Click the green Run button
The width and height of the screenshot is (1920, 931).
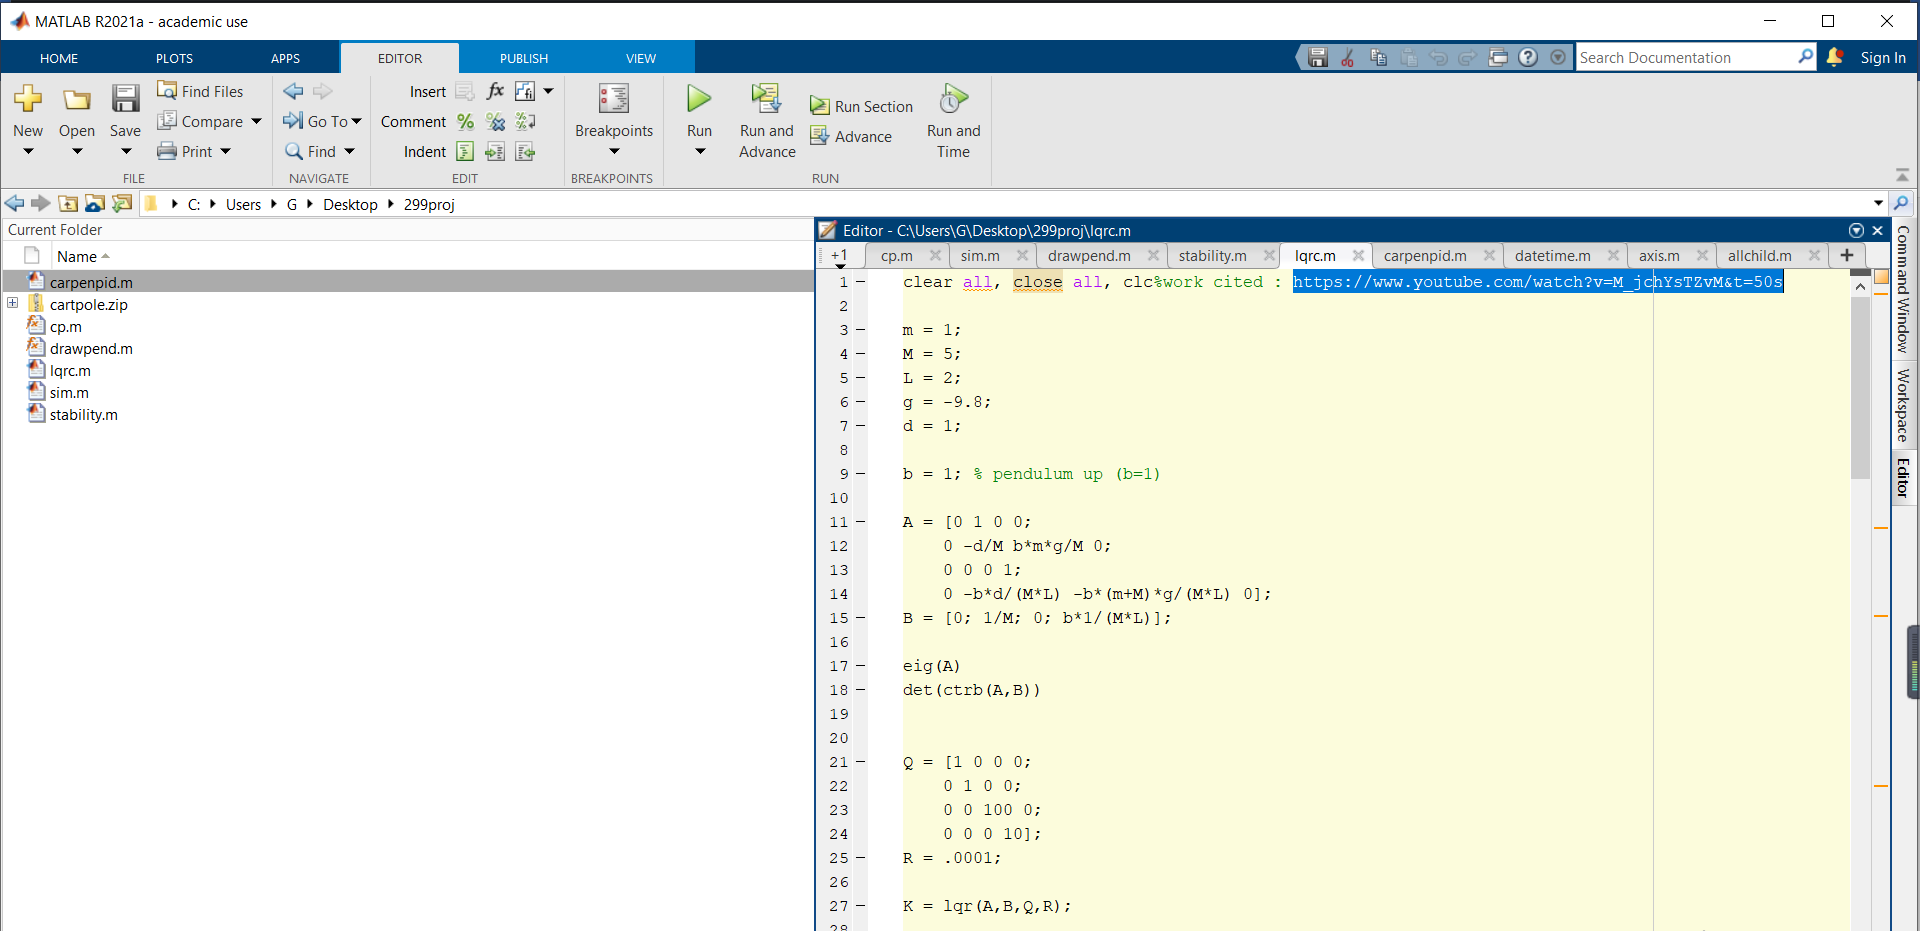[x=699, y=99]
